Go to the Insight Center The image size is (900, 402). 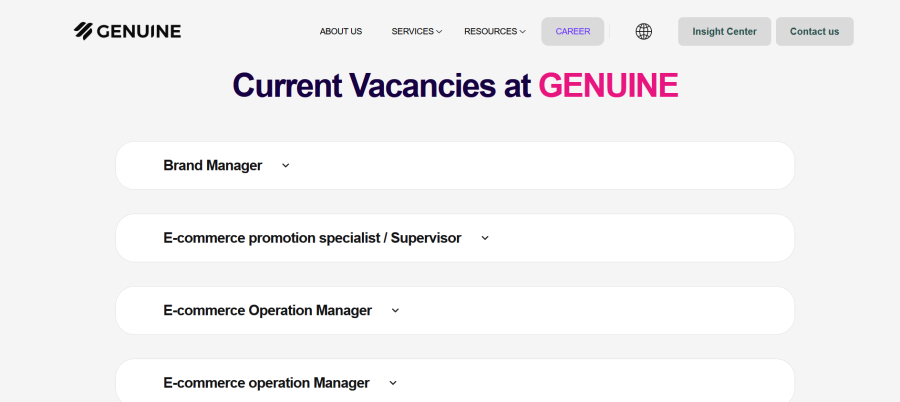(x=724, y=31)
